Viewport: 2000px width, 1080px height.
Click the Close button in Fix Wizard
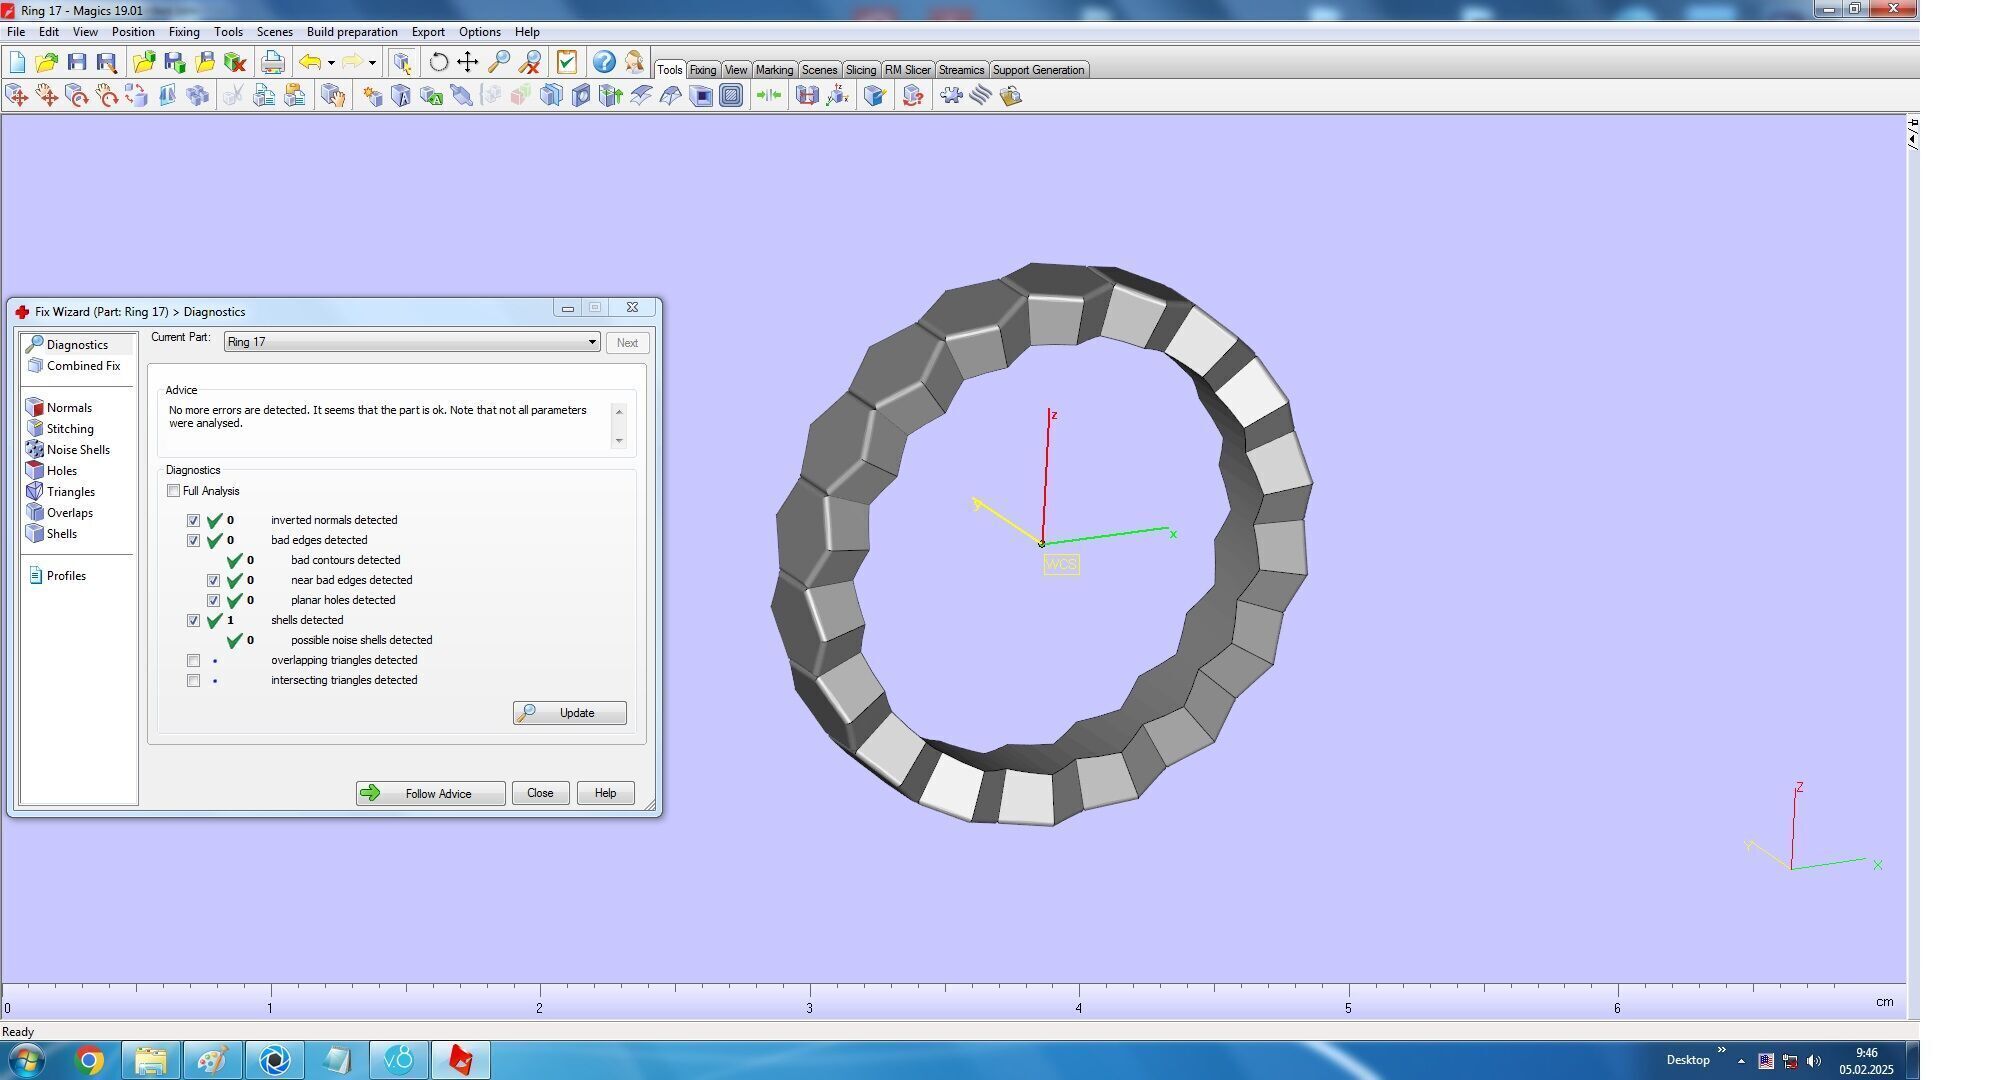540,793
